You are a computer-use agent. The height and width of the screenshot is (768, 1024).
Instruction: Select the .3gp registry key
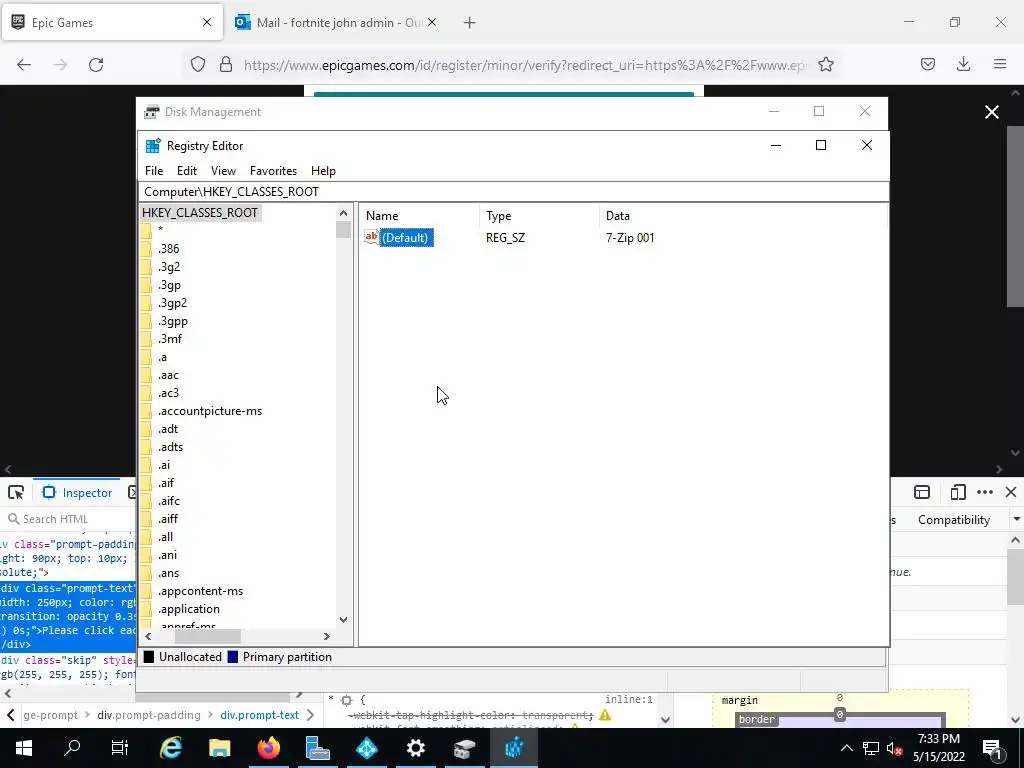(169, 285)
